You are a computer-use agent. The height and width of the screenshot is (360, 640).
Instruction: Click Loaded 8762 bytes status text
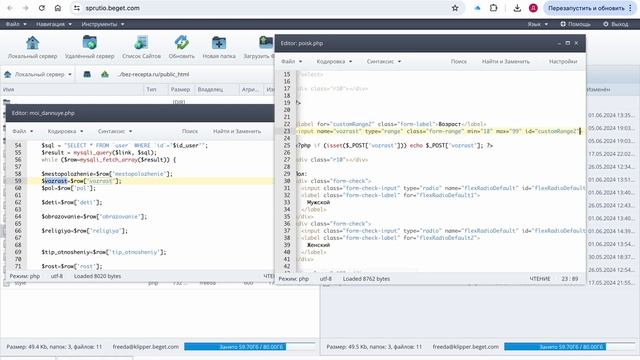366,279
